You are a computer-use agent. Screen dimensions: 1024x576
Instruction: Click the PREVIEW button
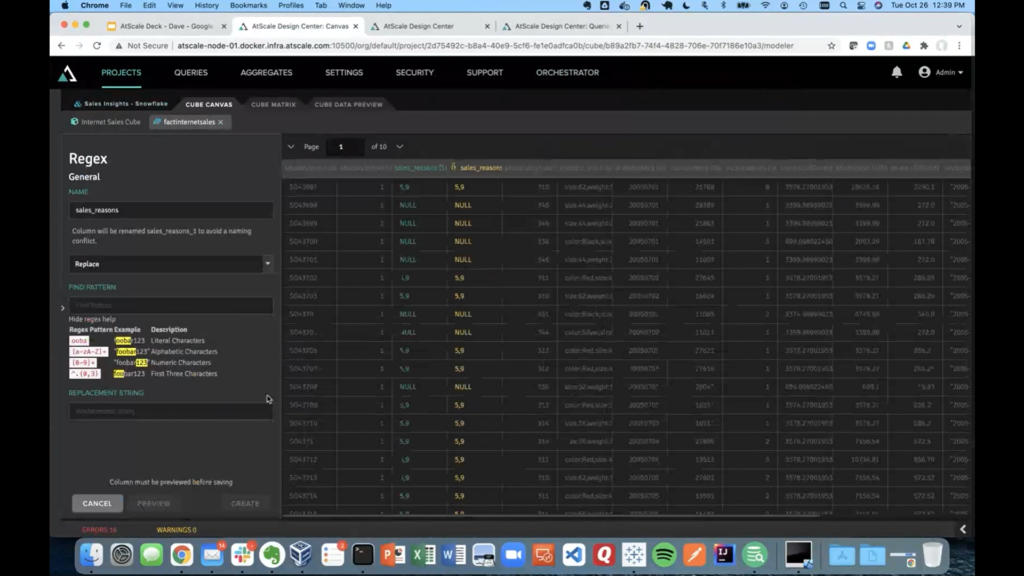153,504
